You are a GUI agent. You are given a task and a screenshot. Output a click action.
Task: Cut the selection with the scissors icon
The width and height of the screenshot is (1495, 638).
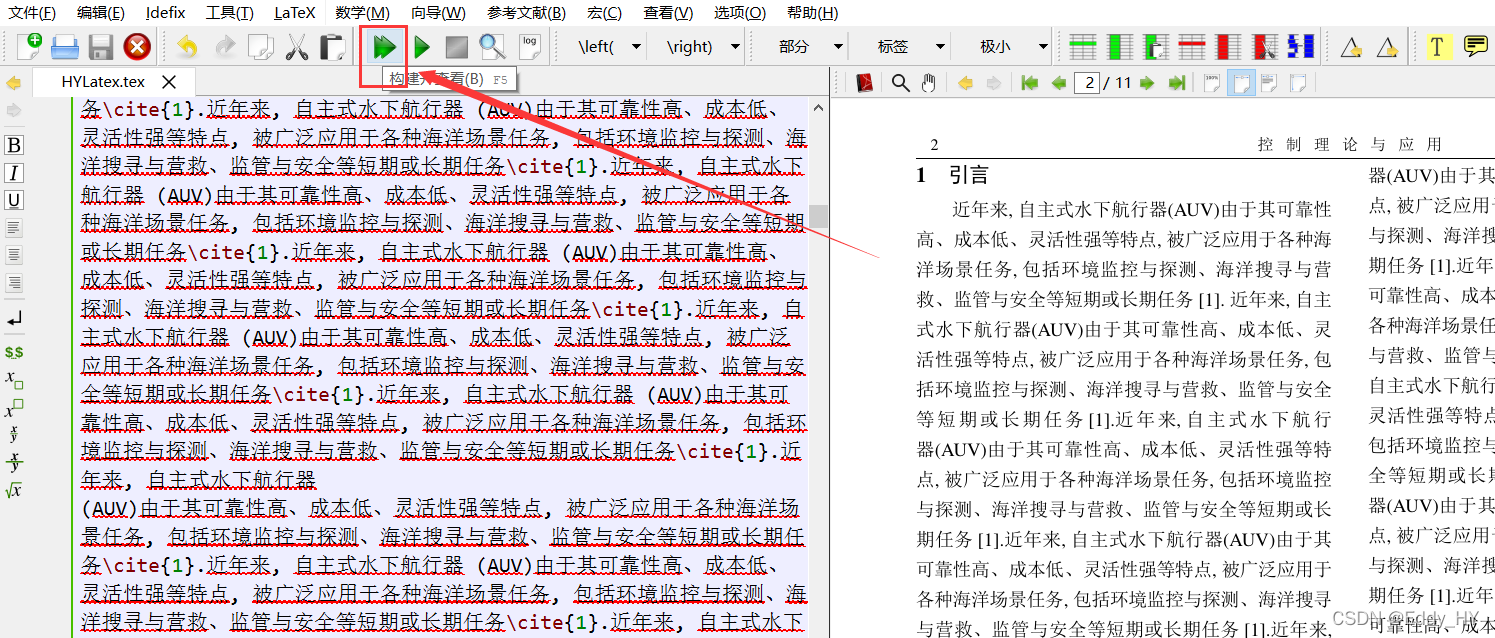click(x=297, y=46)
